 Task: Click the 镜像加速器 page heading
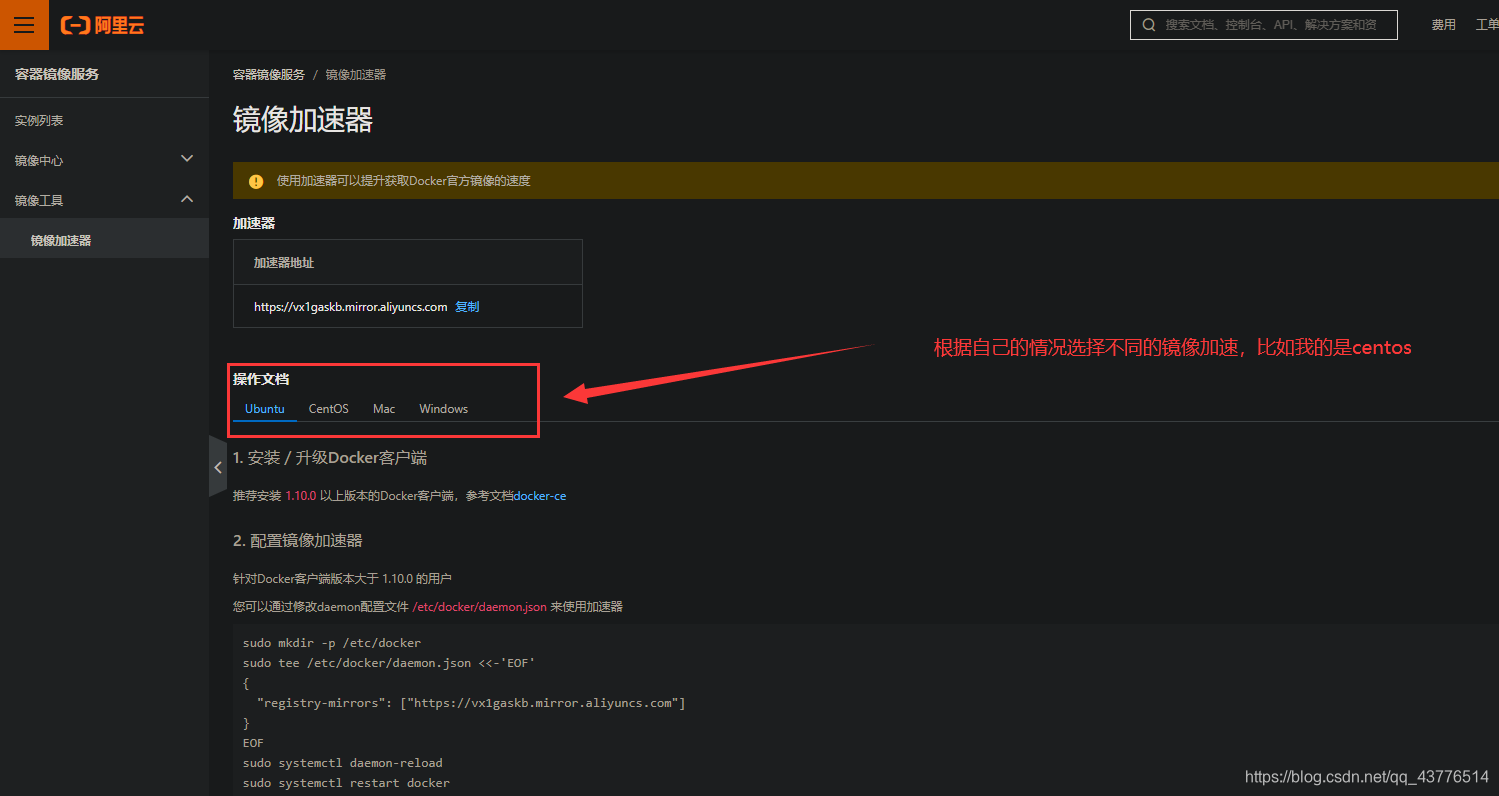[303, 120]
